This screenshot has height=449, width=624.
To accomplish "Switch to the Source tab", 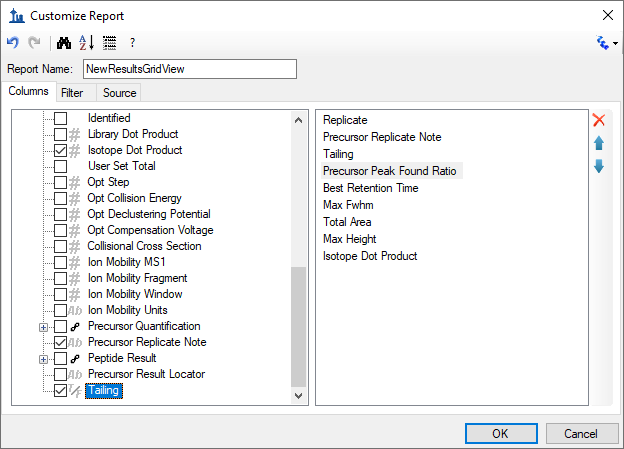I will coord(119,93).
